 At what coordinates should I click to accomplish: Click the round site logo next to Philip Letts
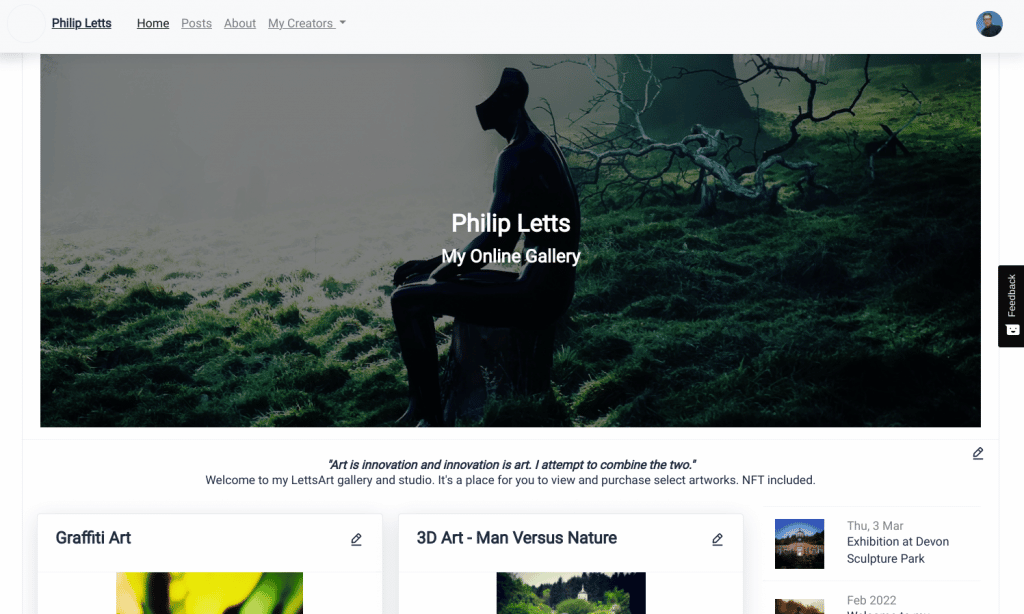click(26, 24)
